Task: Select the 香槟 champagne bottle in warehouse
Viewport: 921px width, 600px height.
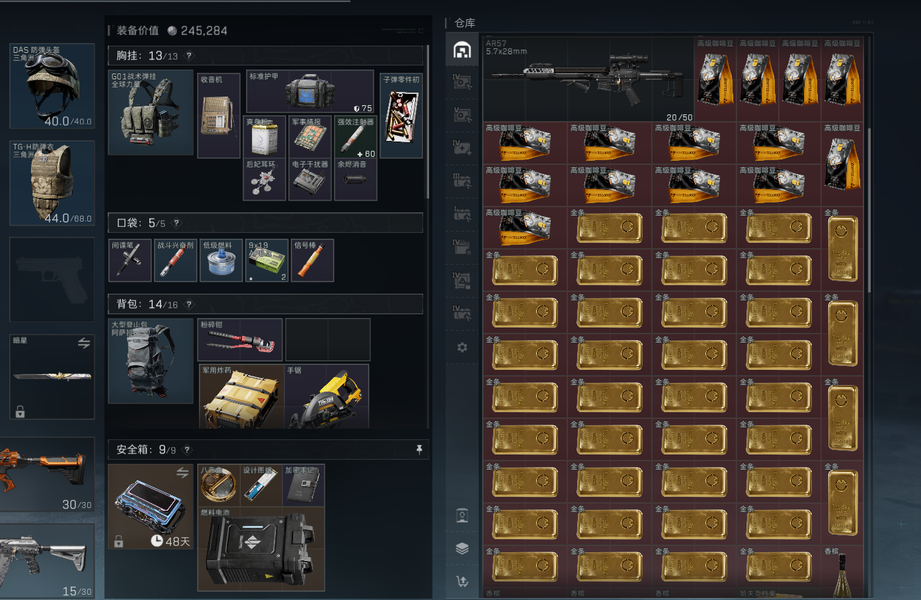Action: [843, 572]
